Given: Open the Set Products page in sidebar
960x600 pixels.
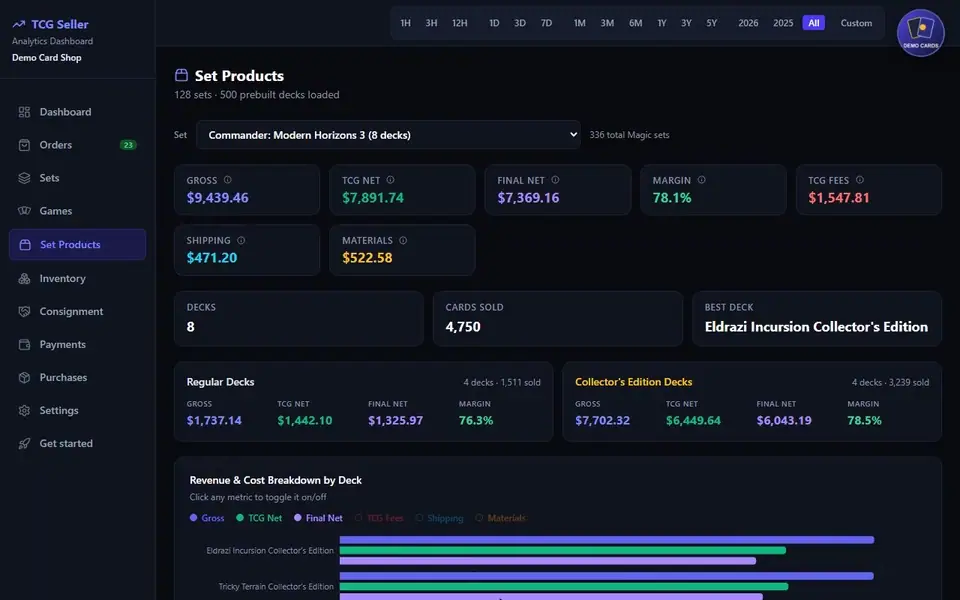Looking at the screenshot, I should tap(78, 245).
